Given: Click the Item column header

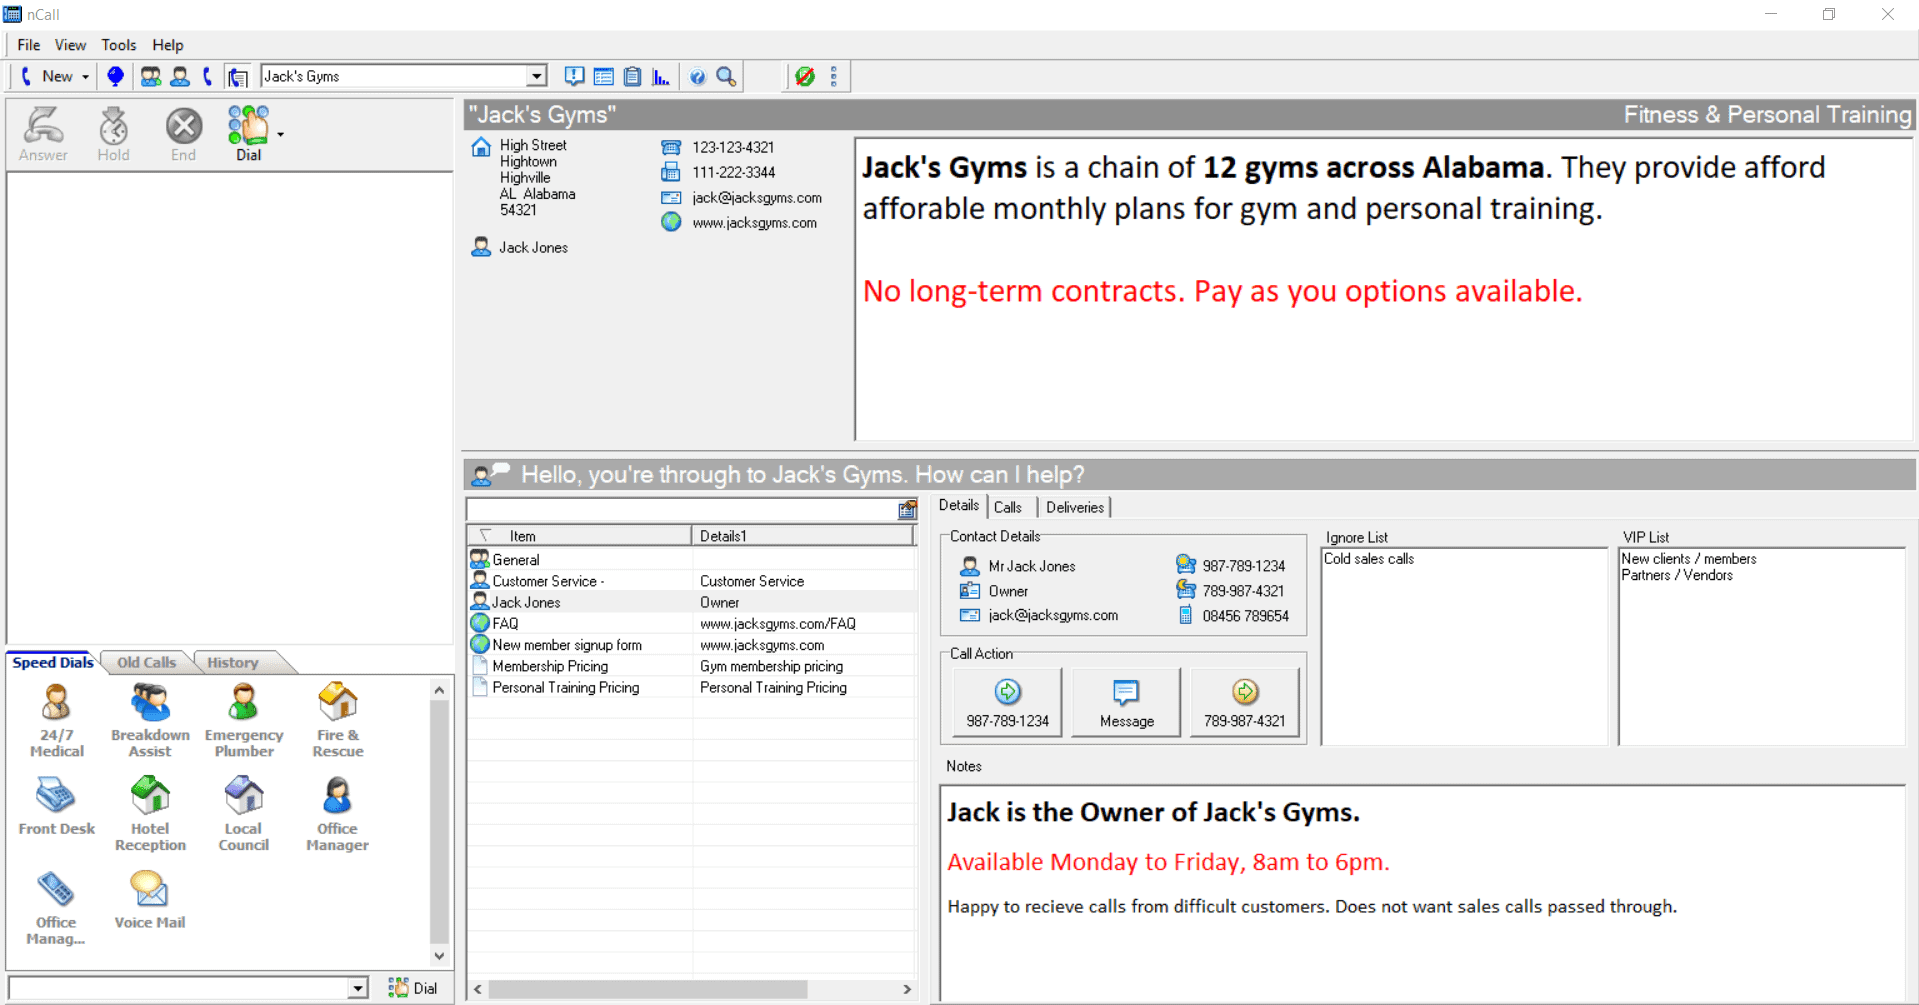Looking at the screenshot, I should click(579, 536).
